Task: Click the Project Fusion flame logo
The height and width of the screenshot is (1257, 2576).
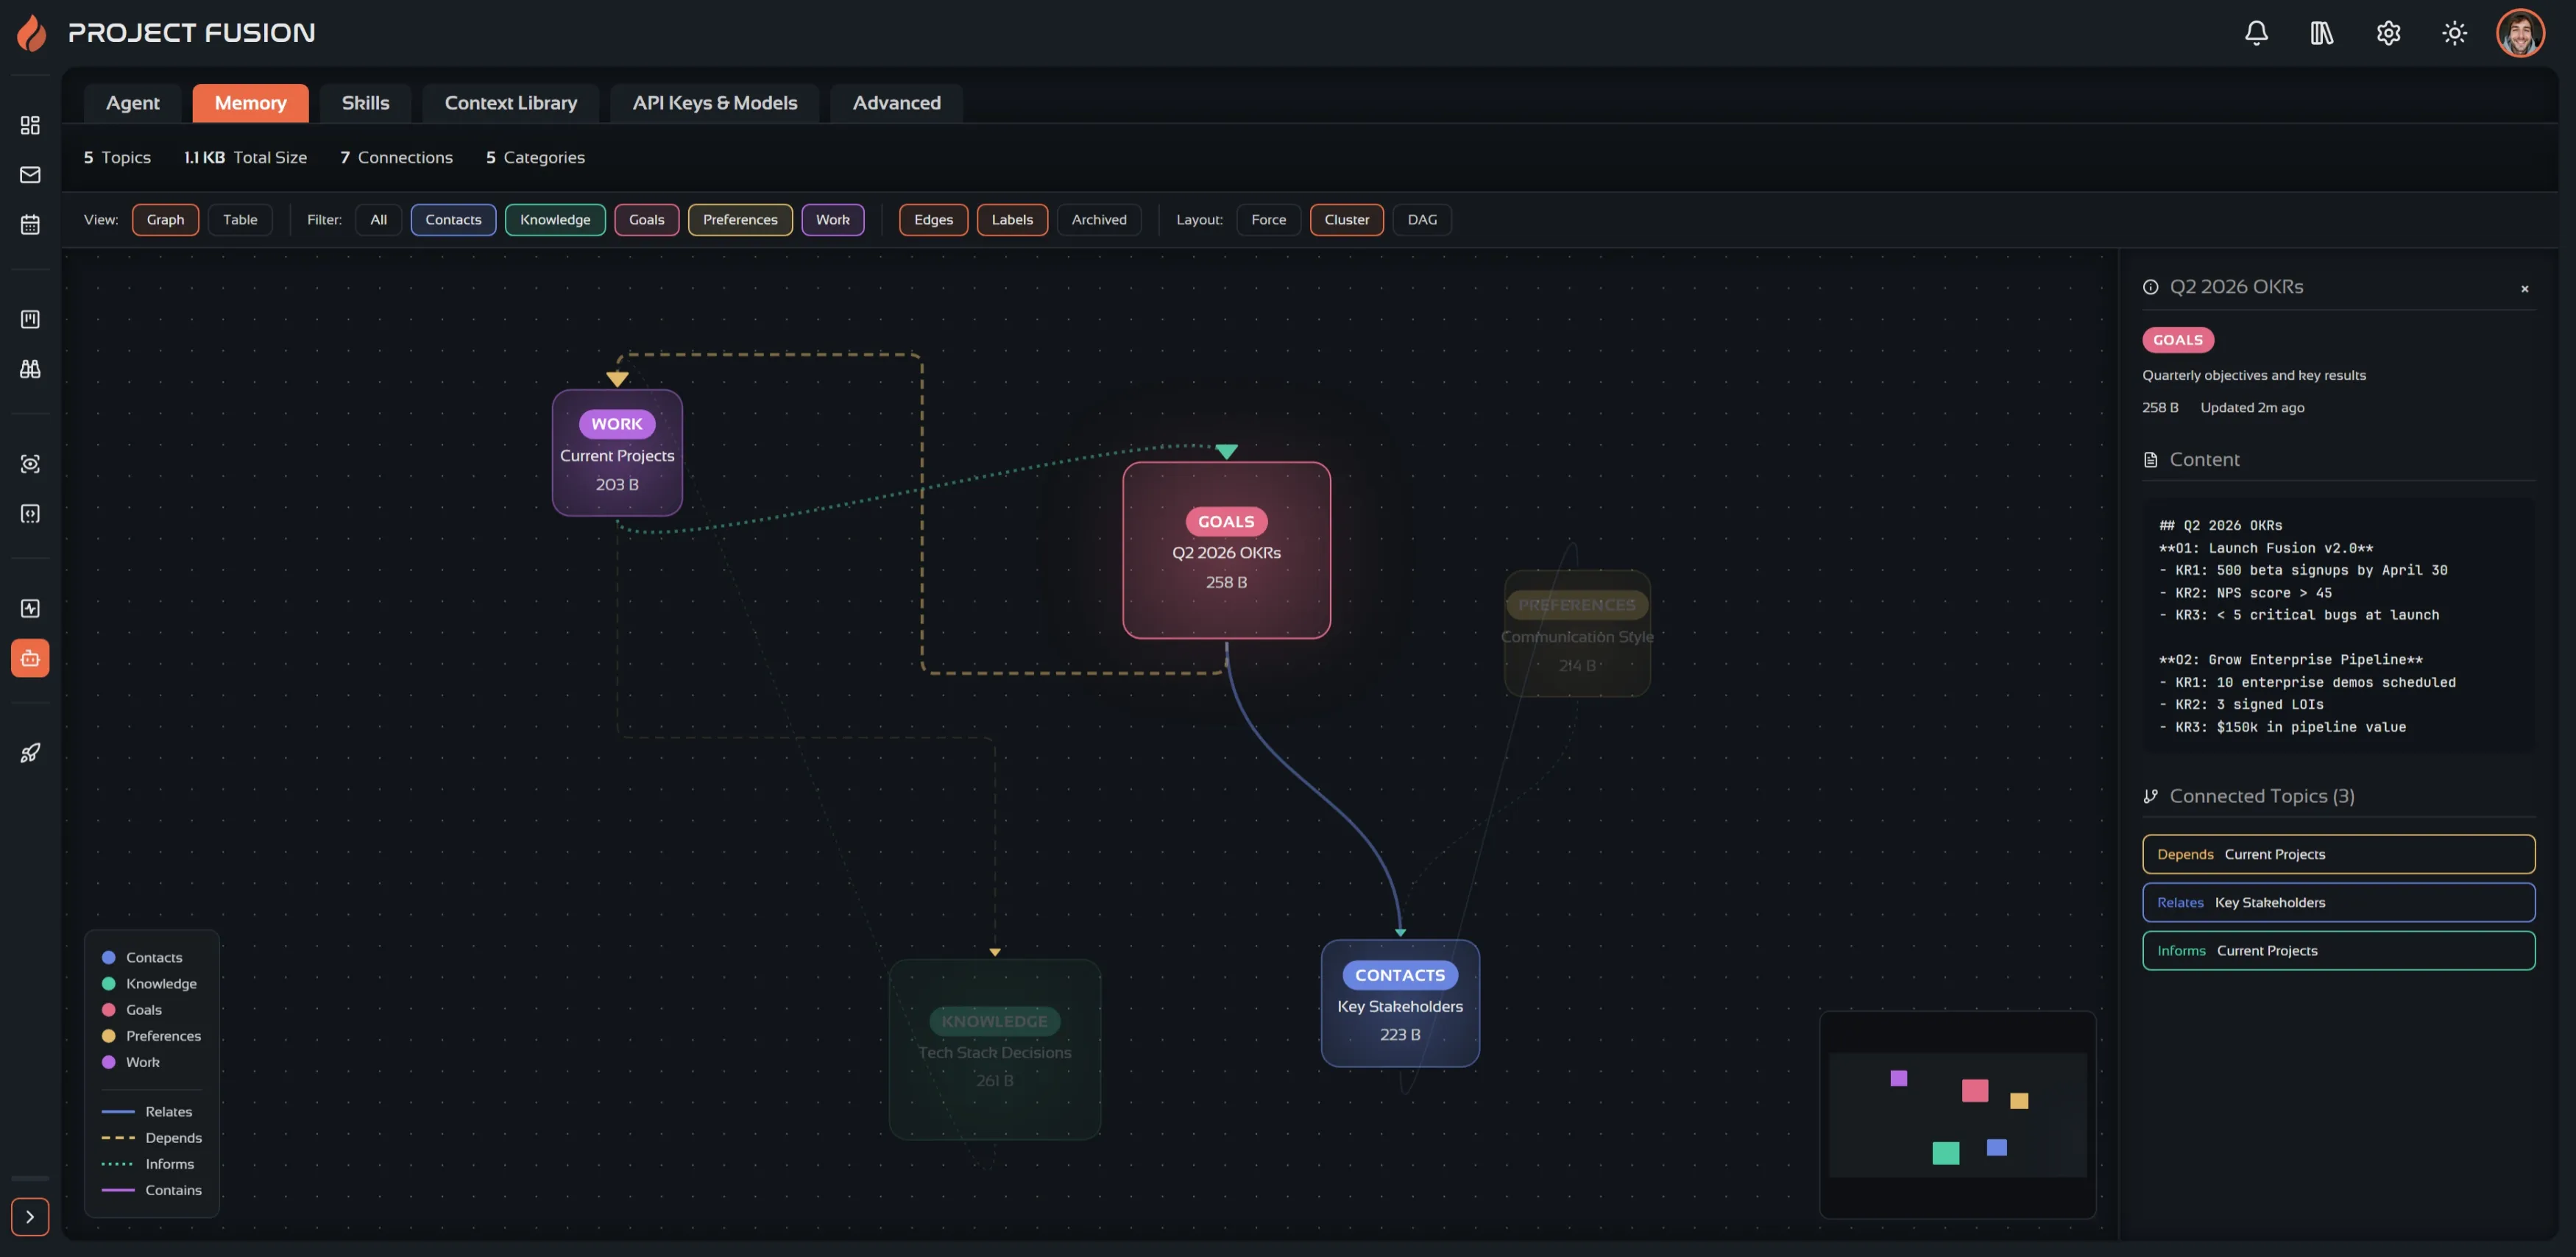Action: pyautogui.click(x=32, y=33)
